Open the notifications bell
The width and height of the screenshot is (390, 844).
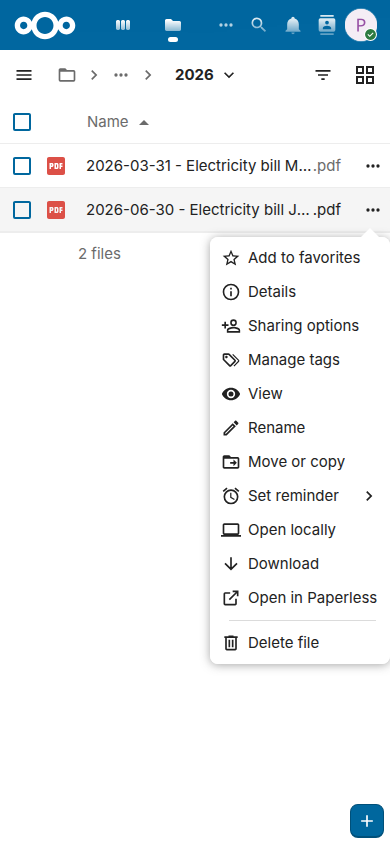293,25
